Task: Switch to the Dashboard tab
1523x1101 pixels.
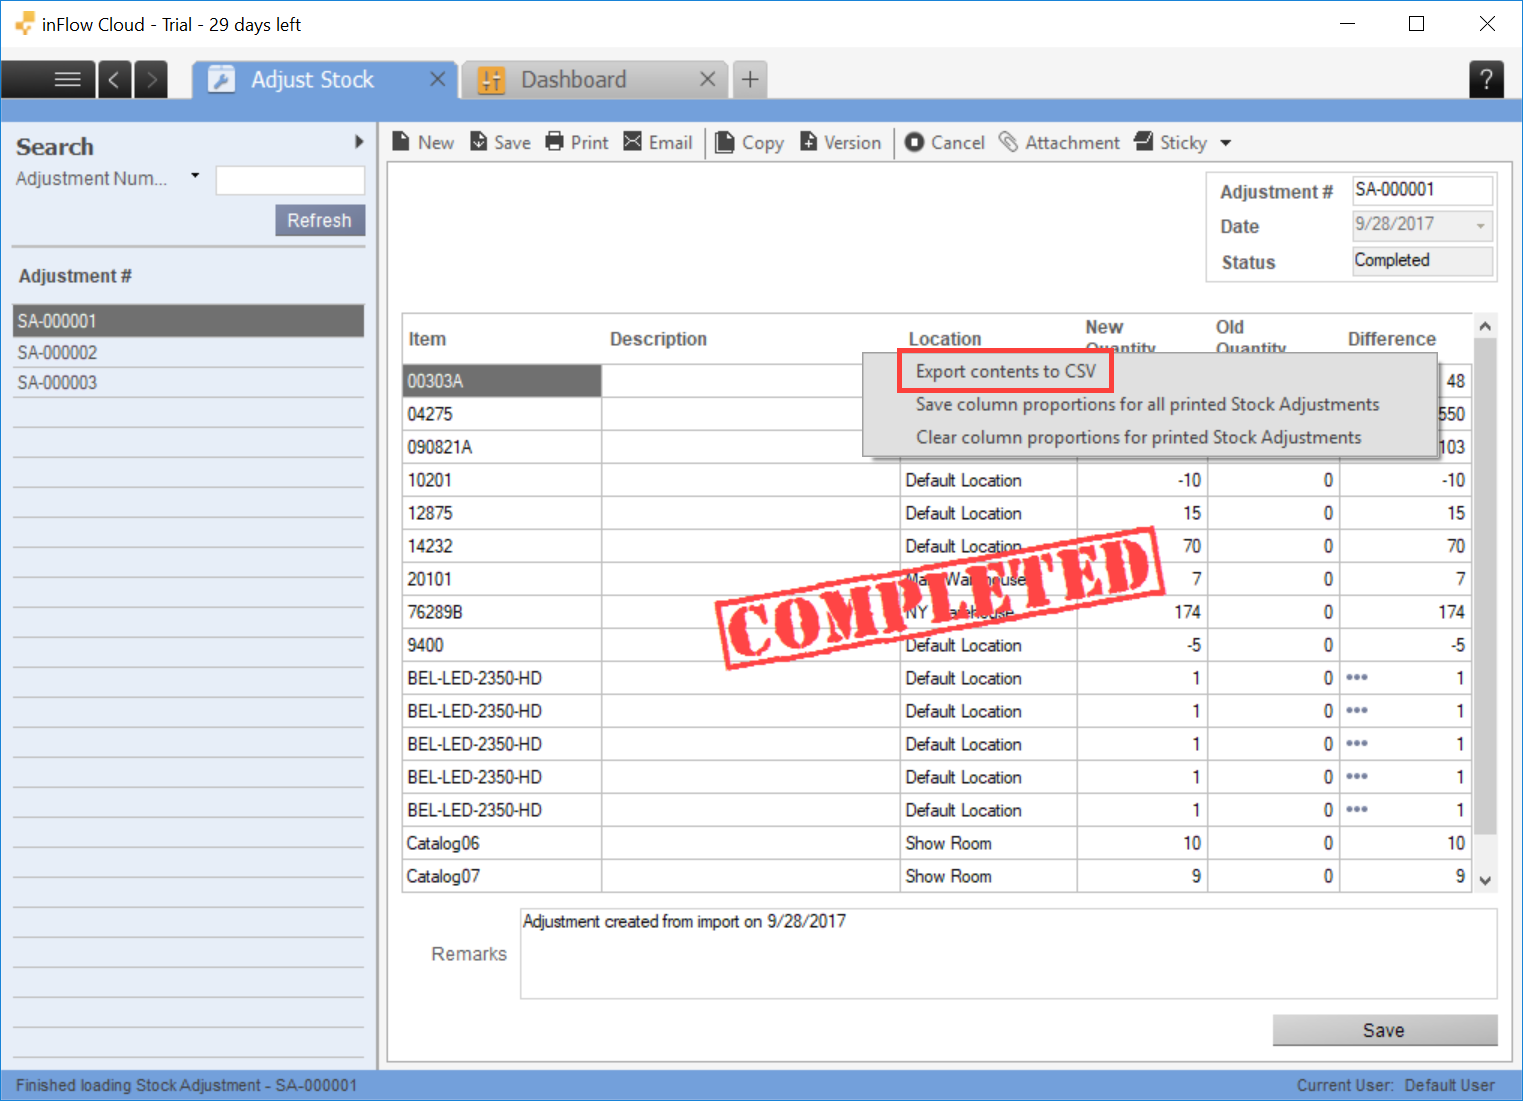Action: 573,80
